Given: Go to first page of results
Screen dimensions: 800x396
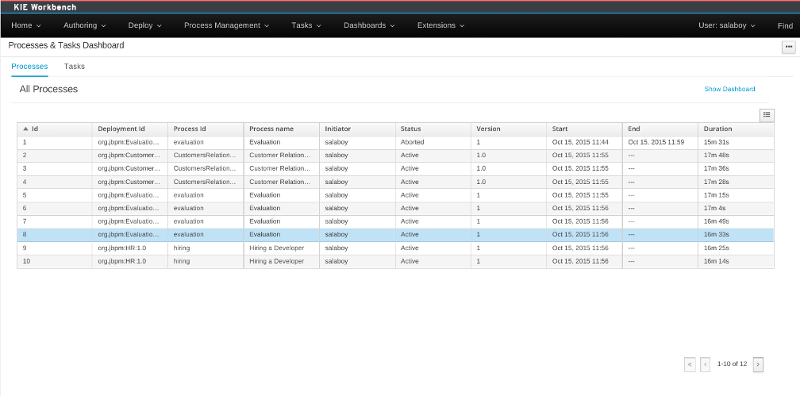Looking at the screenshot, I should (x=690, y=364).
